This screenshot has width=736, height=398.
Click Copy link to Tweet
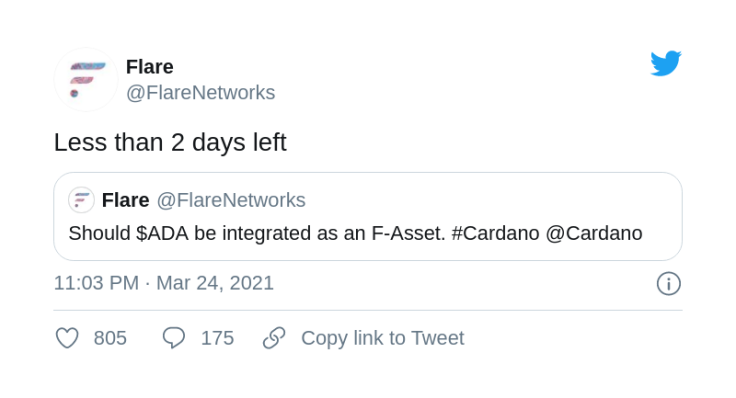coord(383,338)
